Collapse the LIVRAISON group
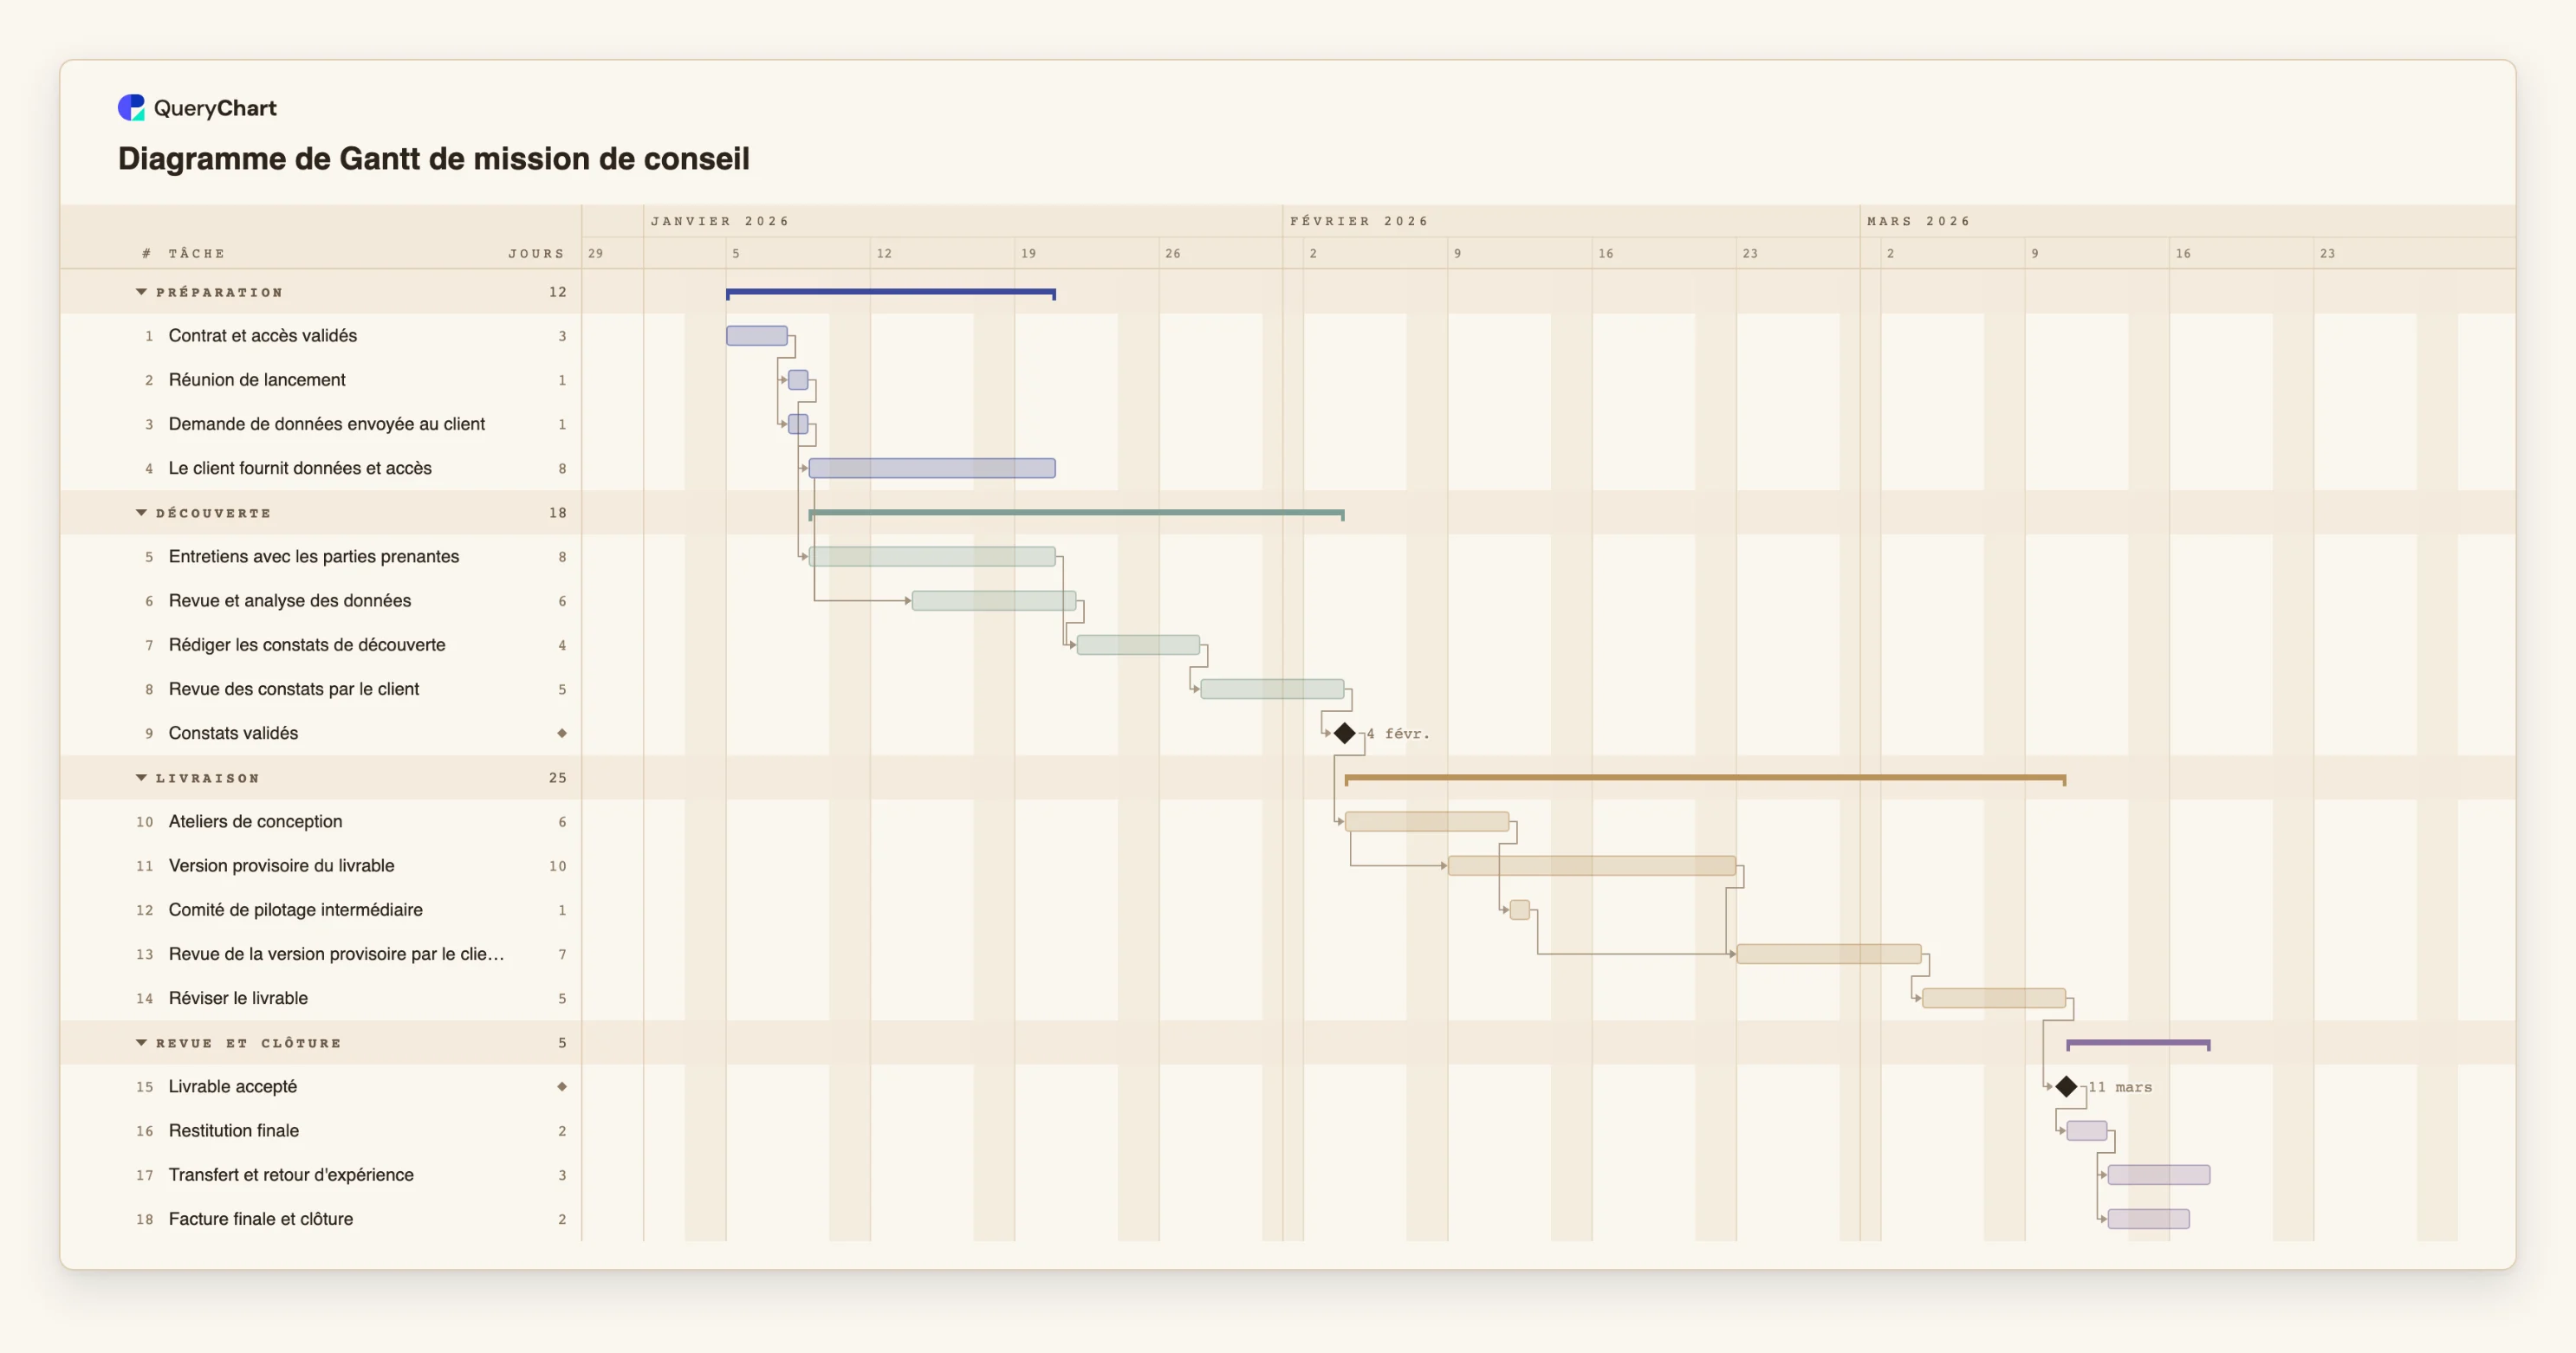 coord(141,778)
